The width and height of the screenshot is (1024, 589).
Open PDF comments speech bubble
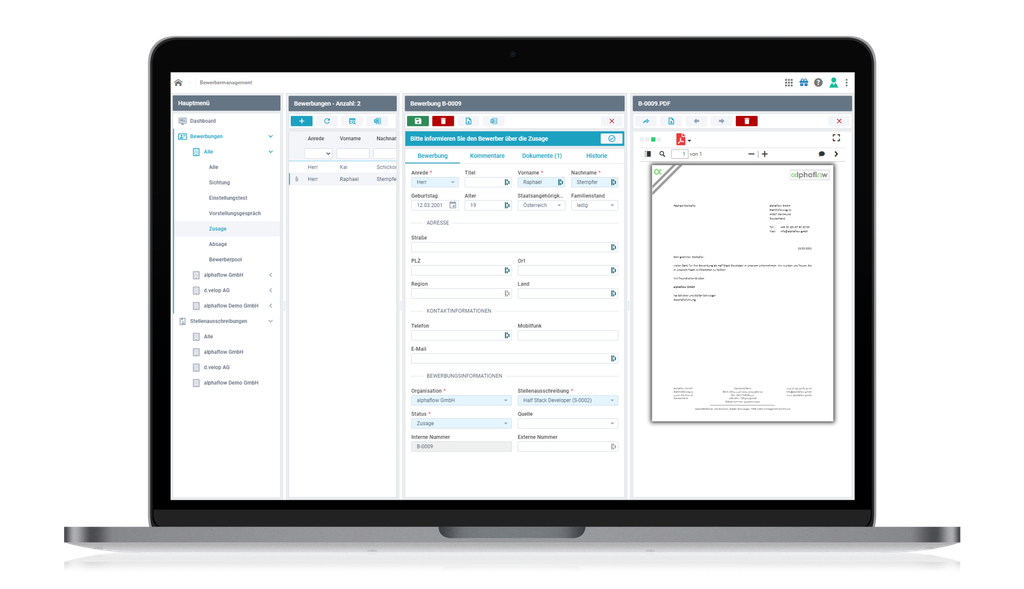pyautogui.click(x=822, y=154)
